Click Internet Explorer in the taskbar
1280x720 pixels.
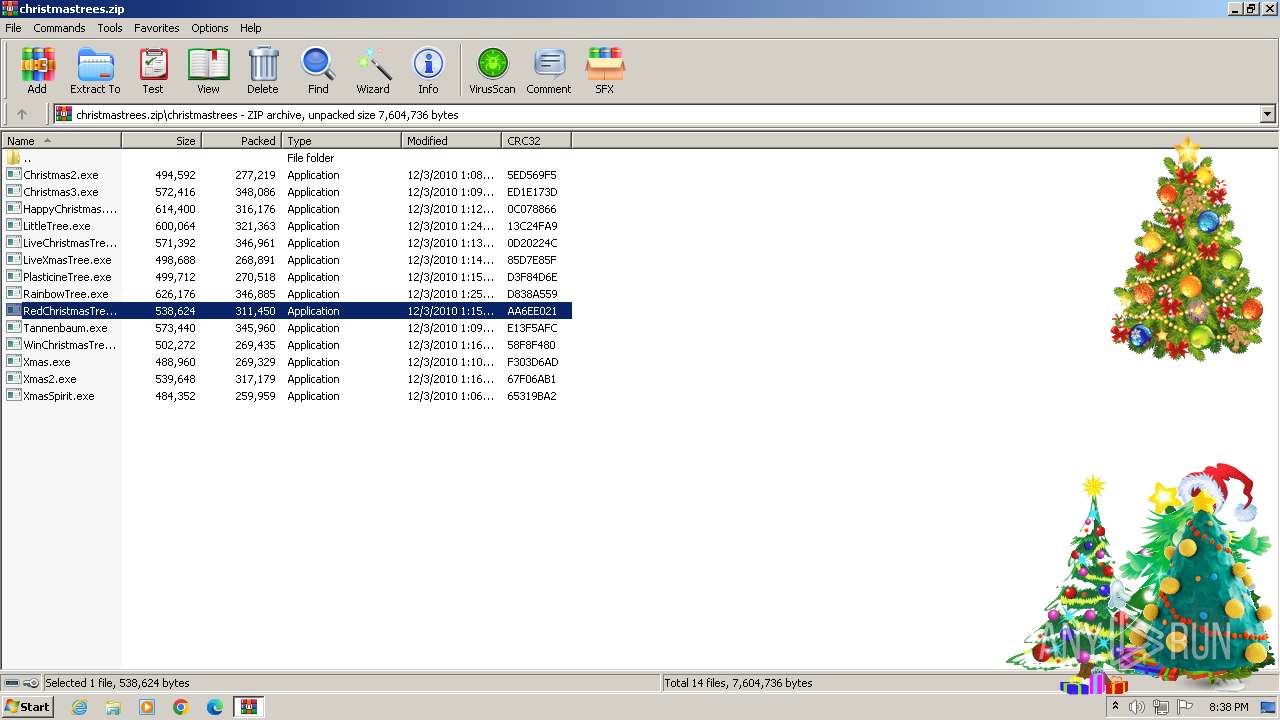79,707
